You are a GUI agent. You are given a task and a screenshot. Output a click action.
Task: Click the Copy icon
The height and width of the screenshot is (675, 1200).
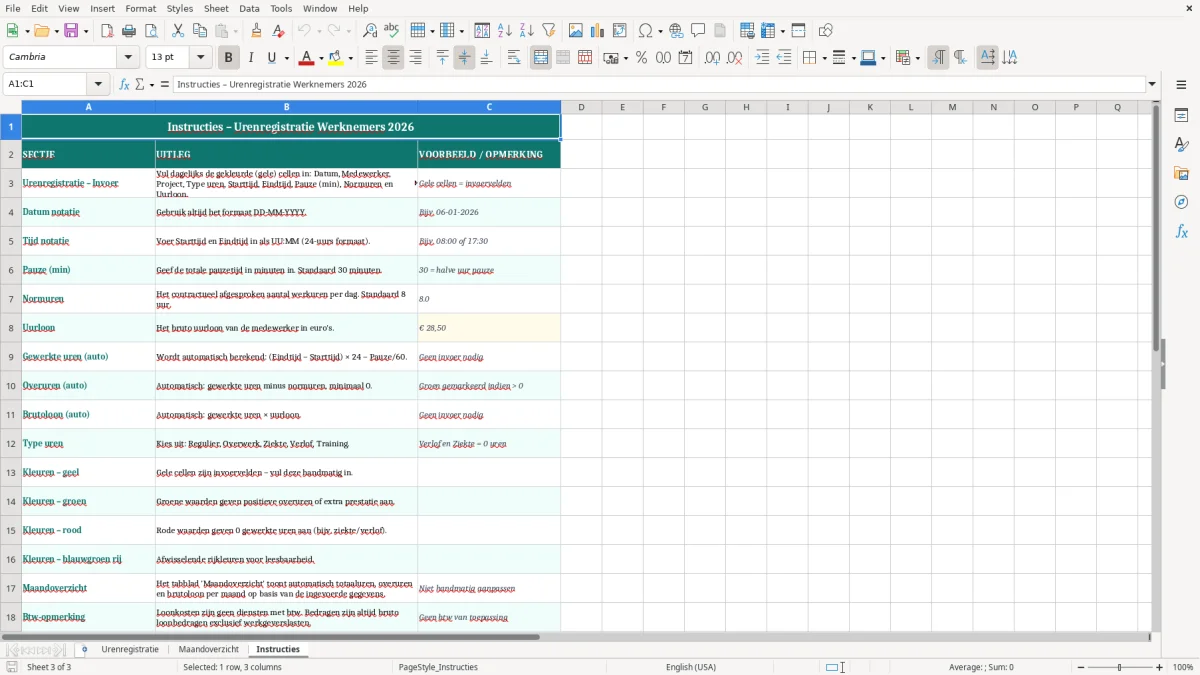point(200,31)
